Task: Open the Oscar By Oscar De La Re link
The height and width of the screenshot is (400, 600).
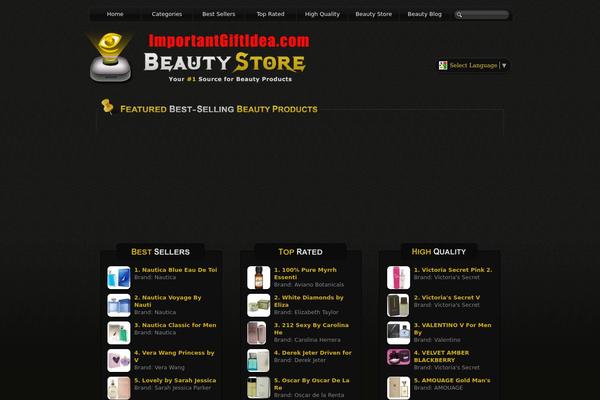Action: pyautogui.click(x=311, y=384)
